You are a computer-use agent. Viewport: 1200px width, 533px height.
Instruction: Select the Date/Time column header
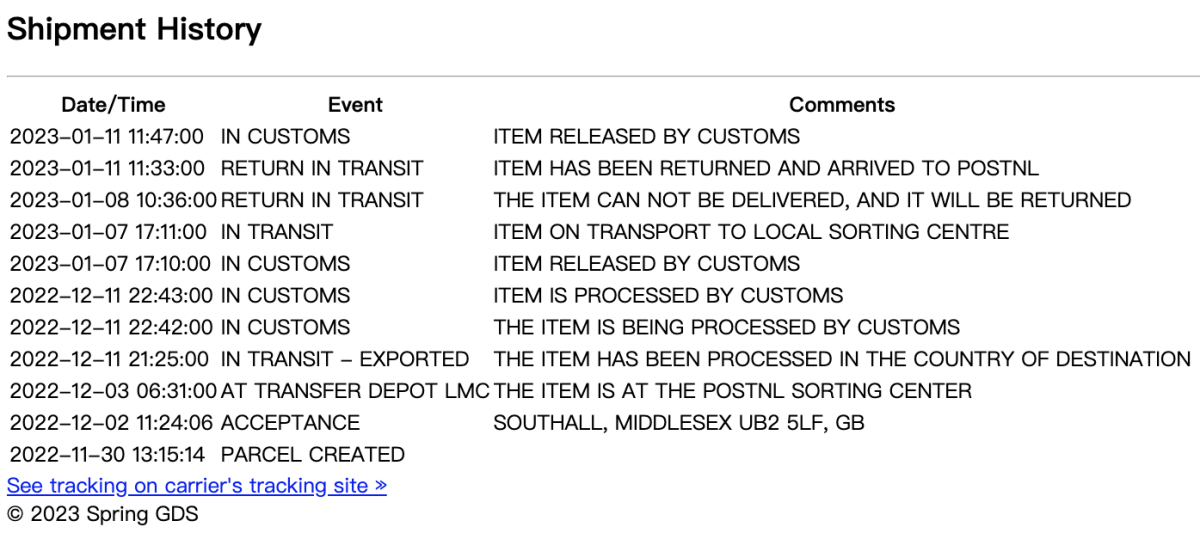[113, 105]
